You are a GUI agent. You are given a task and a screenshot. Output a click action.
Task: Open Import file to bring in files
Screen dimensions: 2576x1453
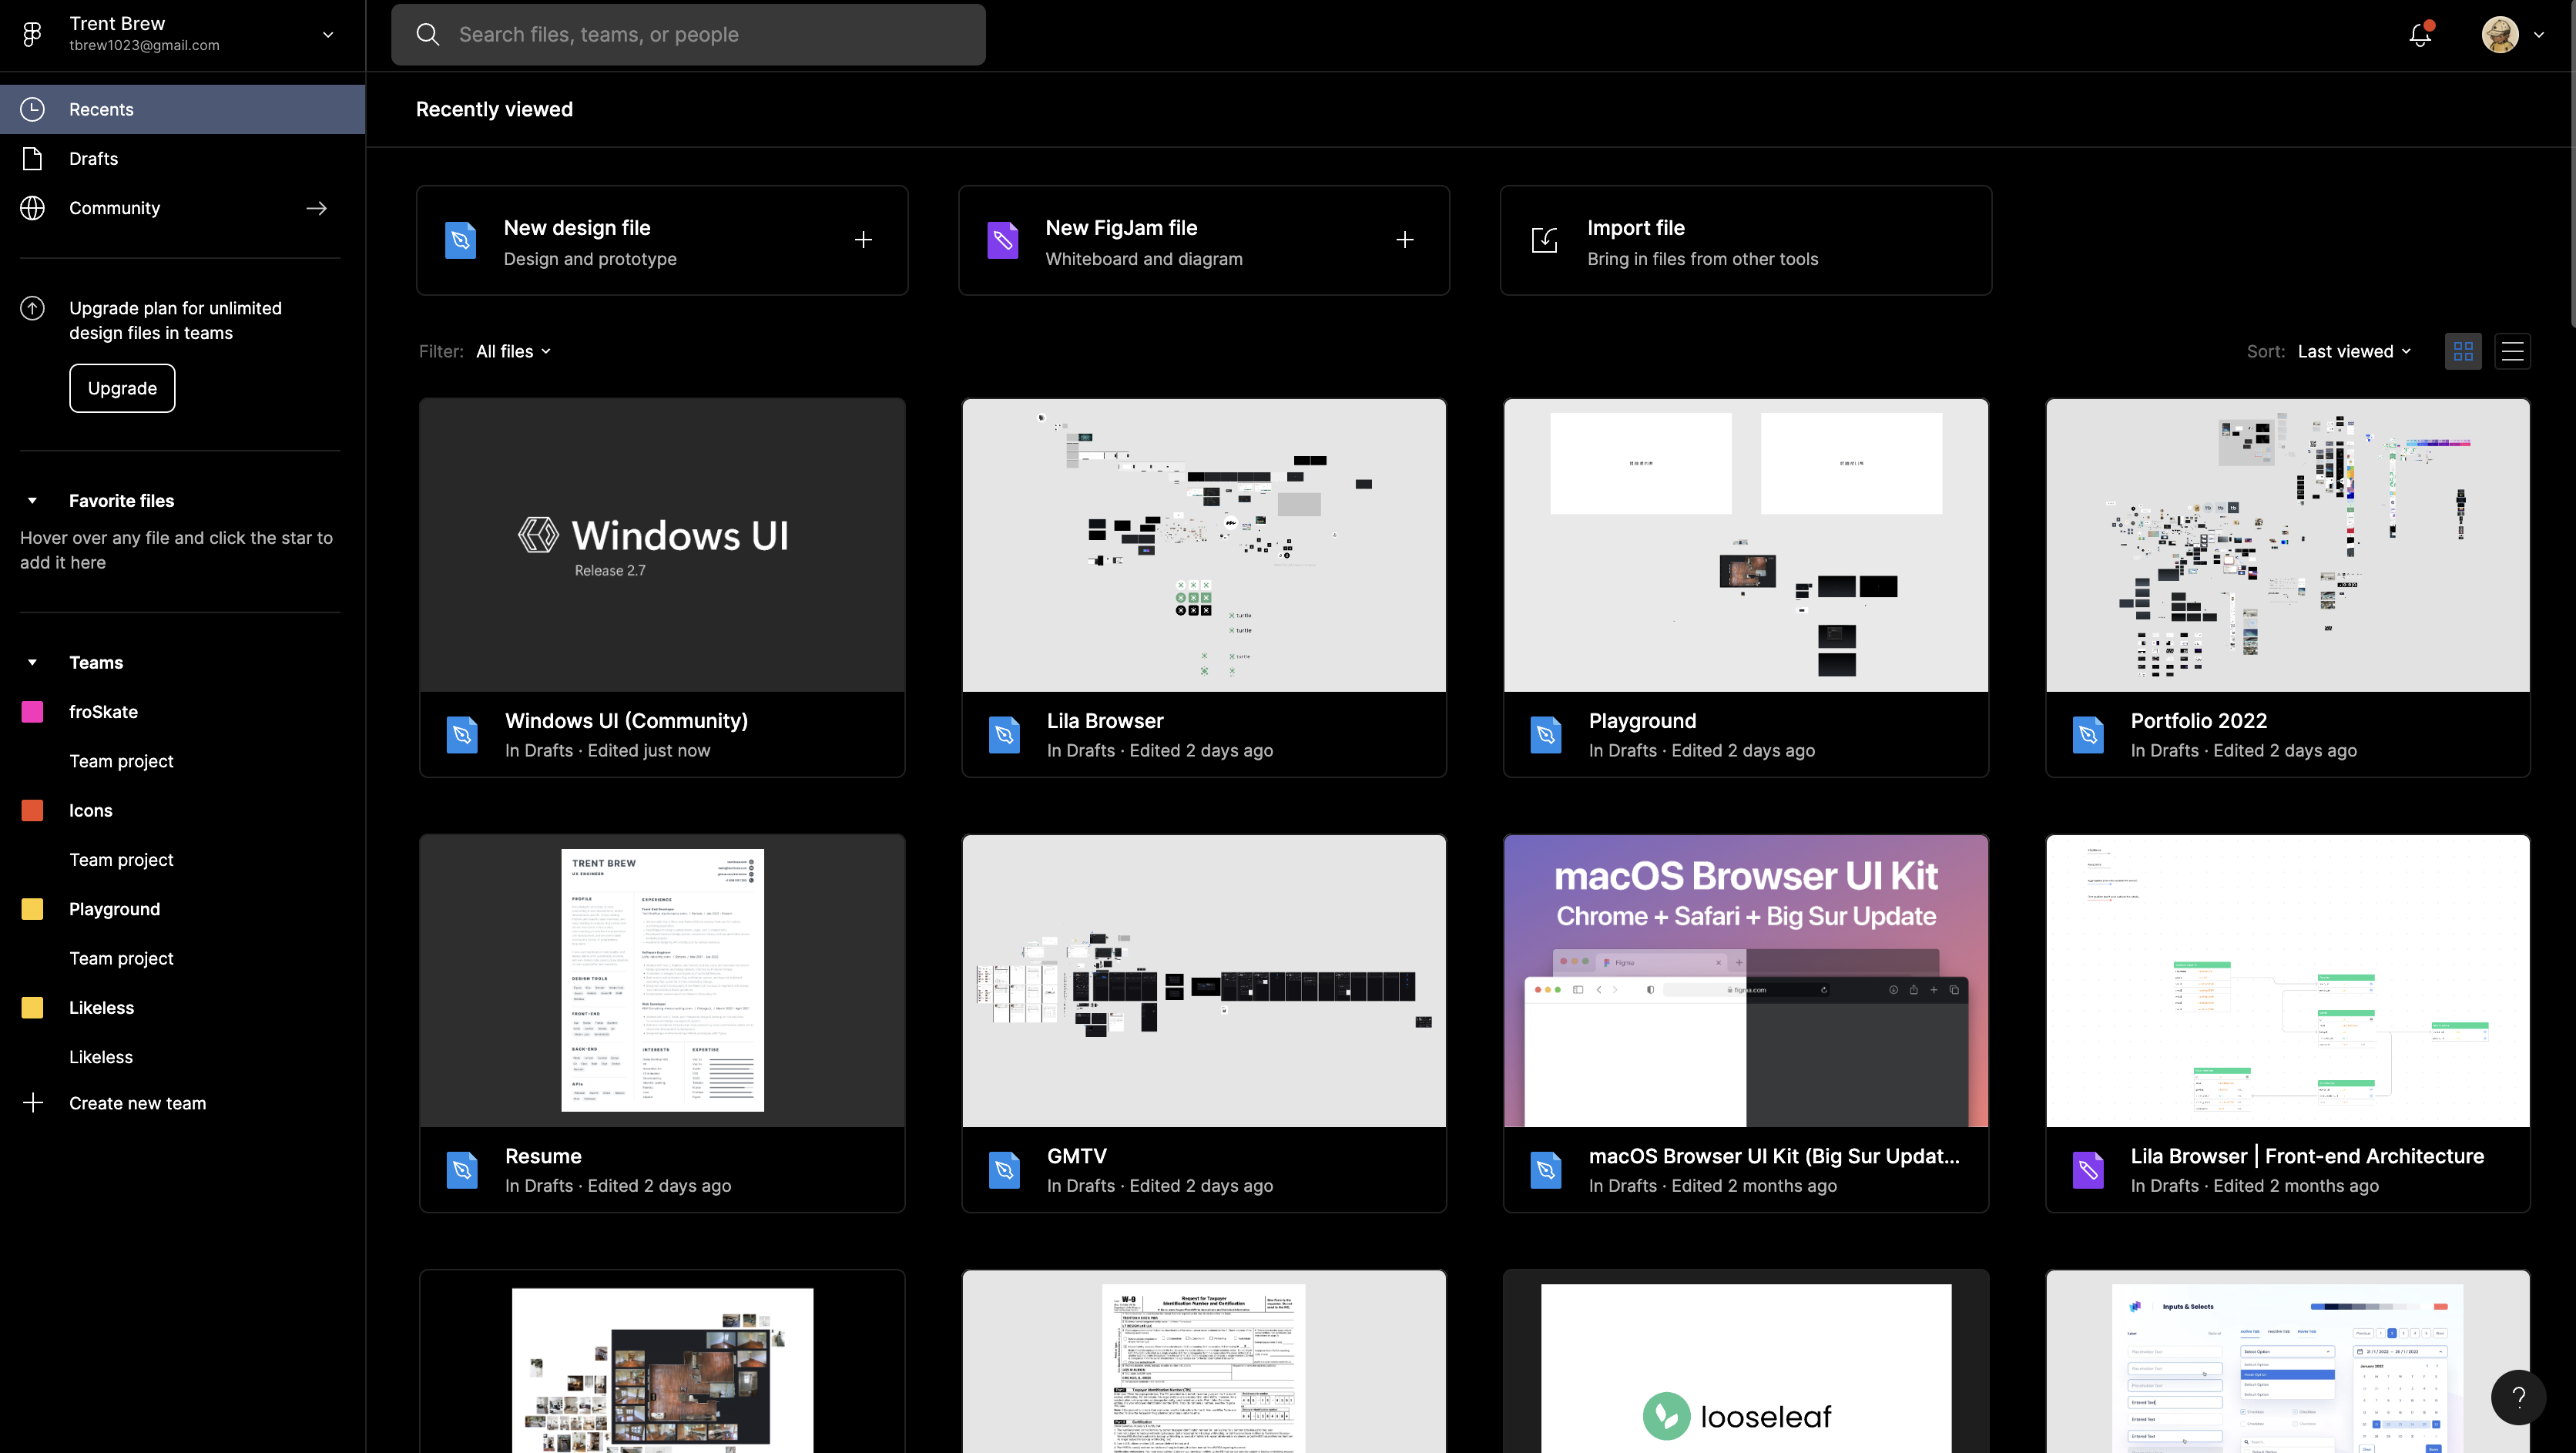[x=1745, y=240]
